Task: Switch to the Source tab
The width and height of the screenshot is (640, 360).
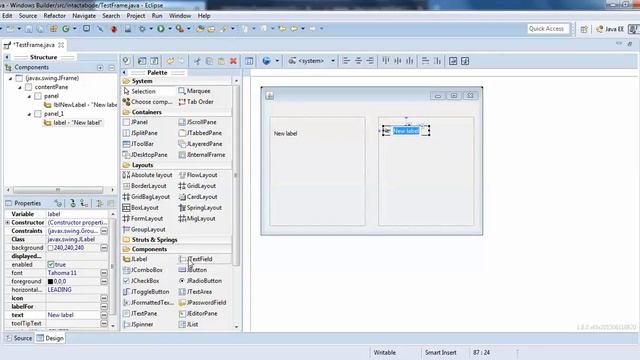Action: (18, 338)
